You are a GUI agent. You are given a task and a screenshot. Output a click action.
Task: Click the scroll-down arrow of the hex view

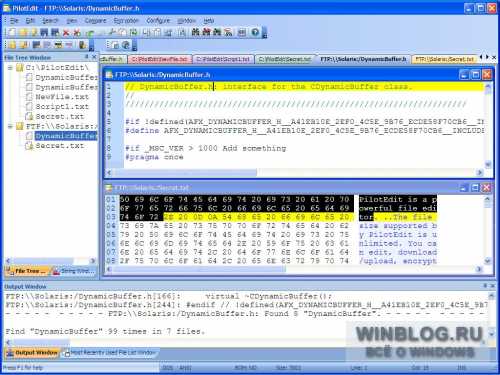tap(488, 261)
